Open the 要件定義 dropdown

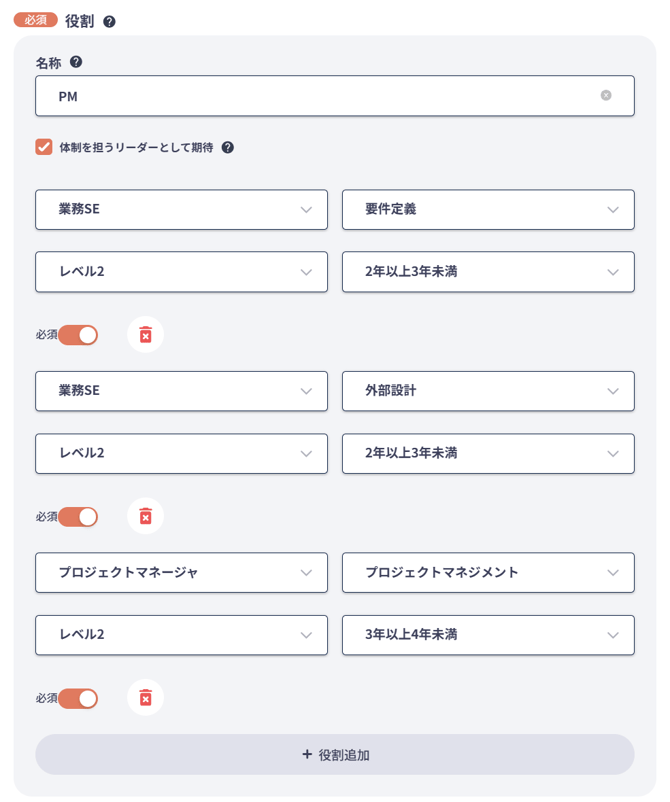tap(488, 210)
